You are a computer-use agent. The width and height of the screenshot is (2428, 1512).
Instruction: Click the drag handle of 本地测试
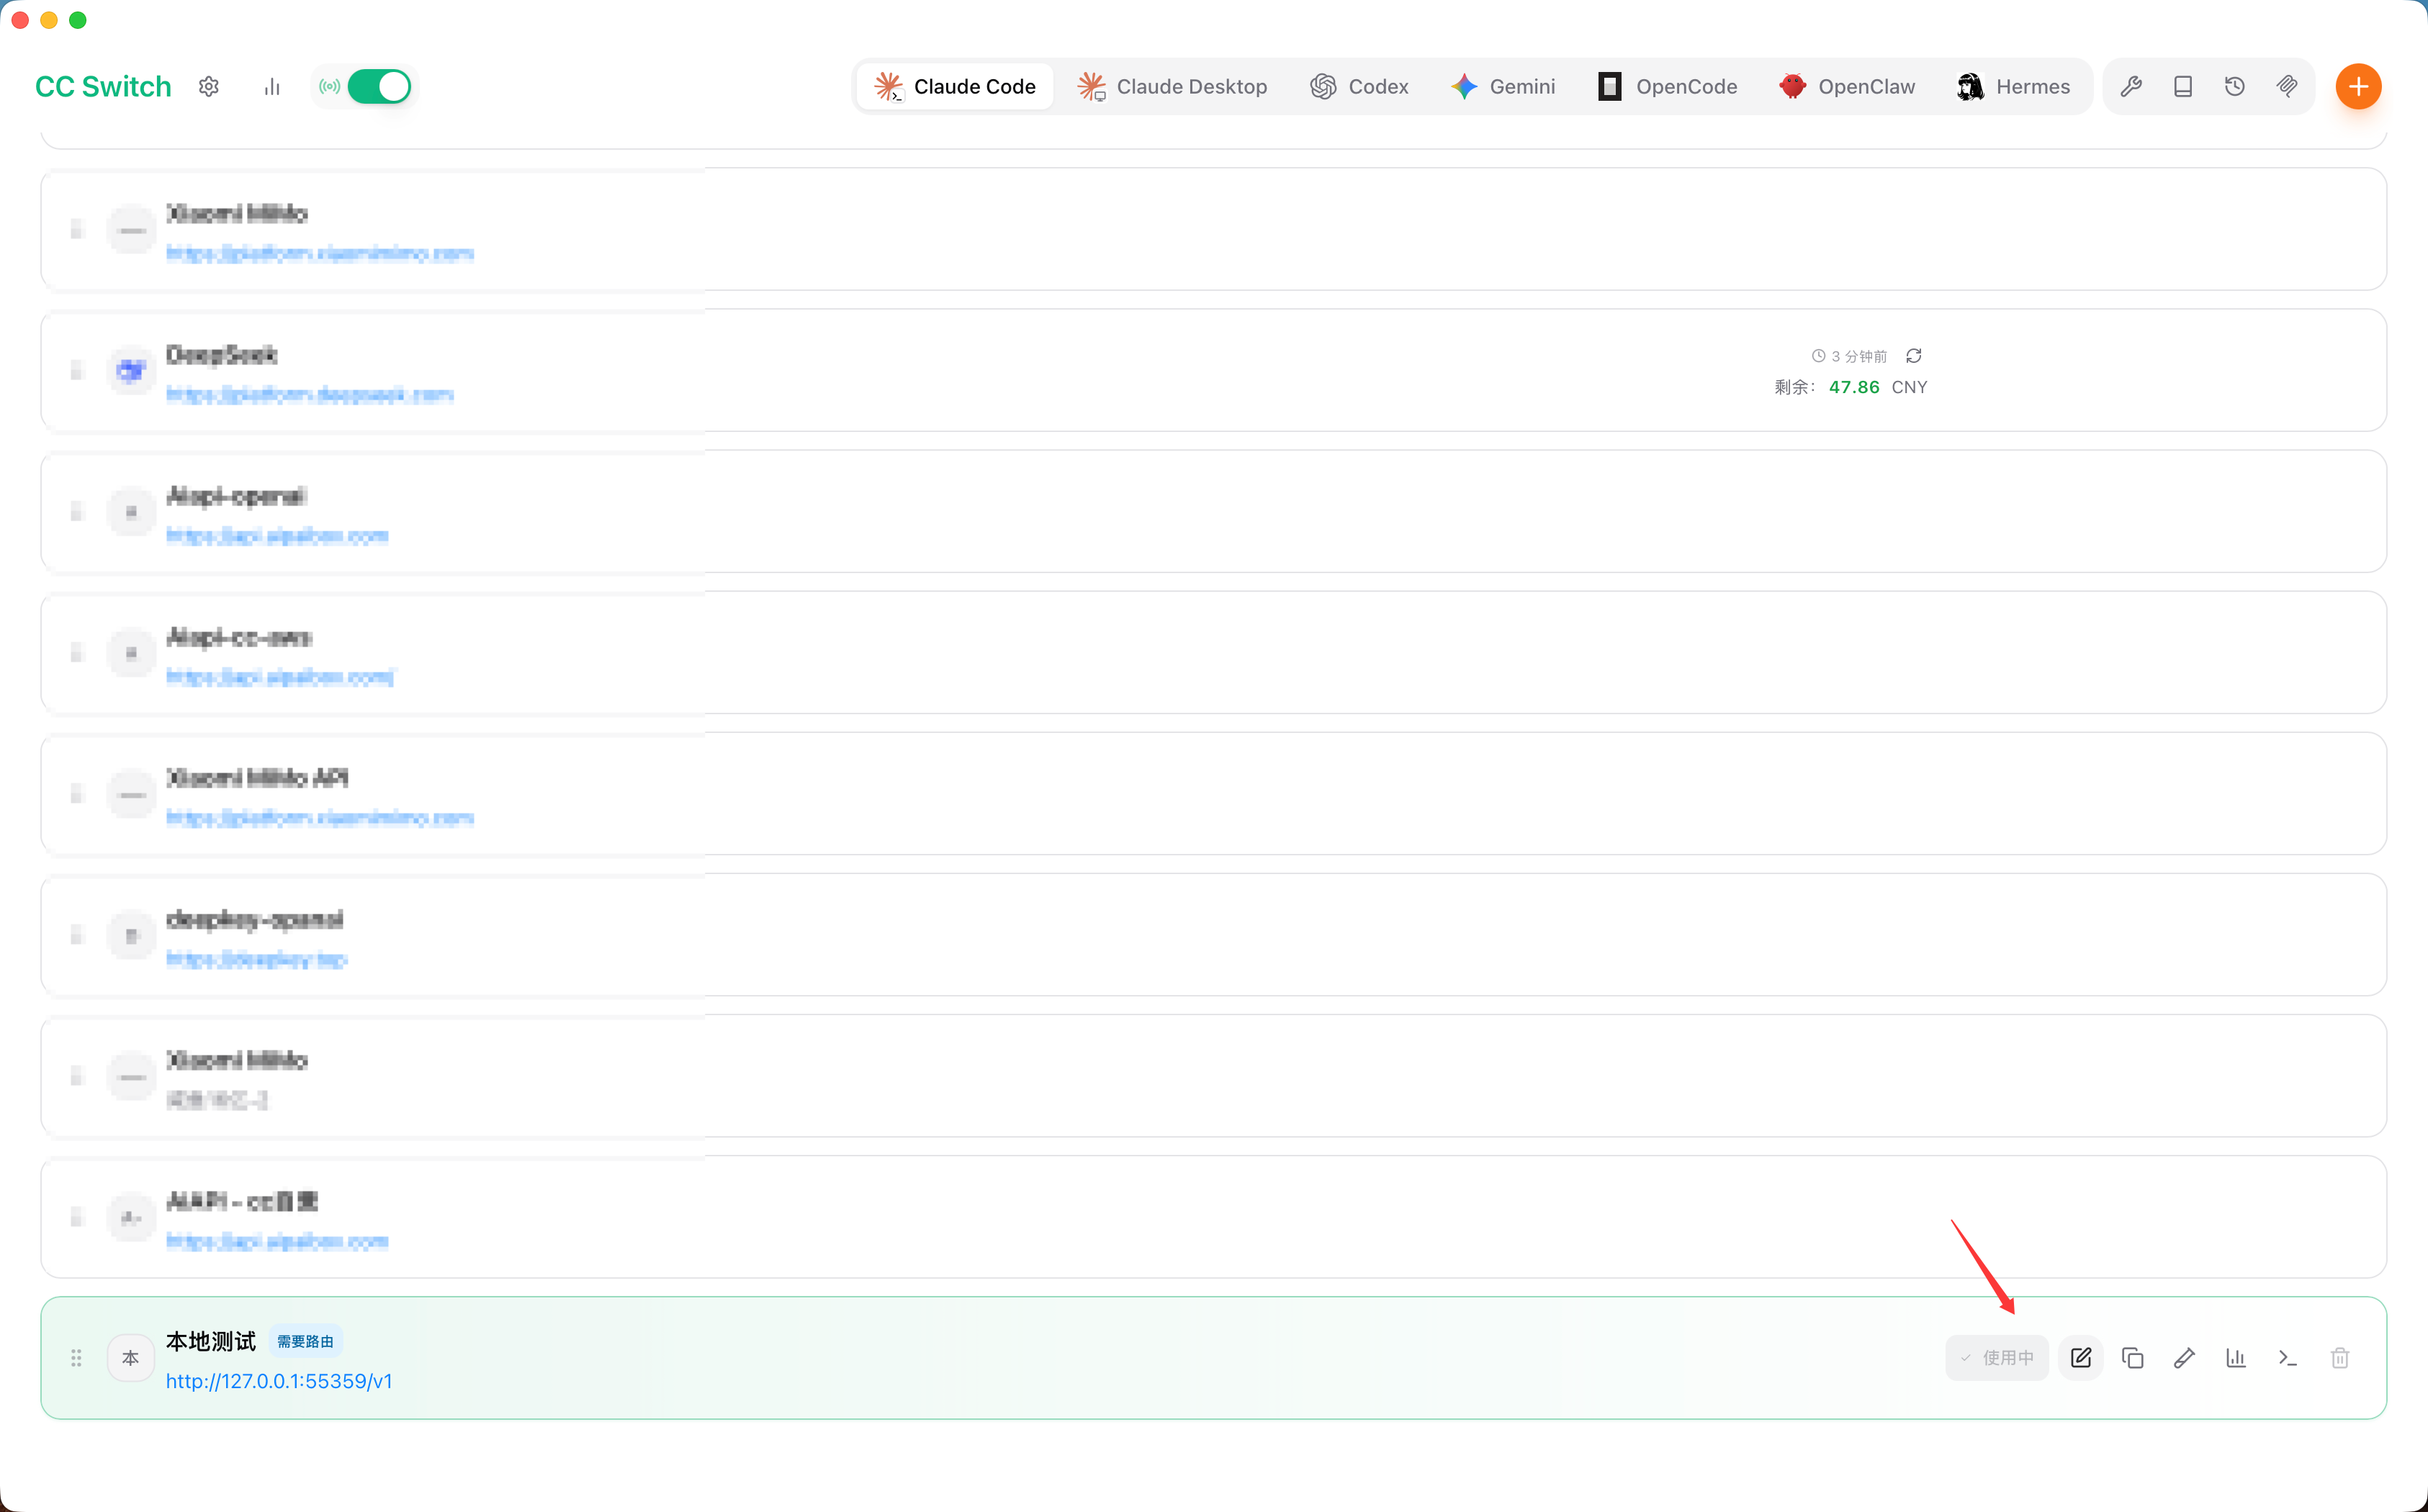(x=76, y=1358)
